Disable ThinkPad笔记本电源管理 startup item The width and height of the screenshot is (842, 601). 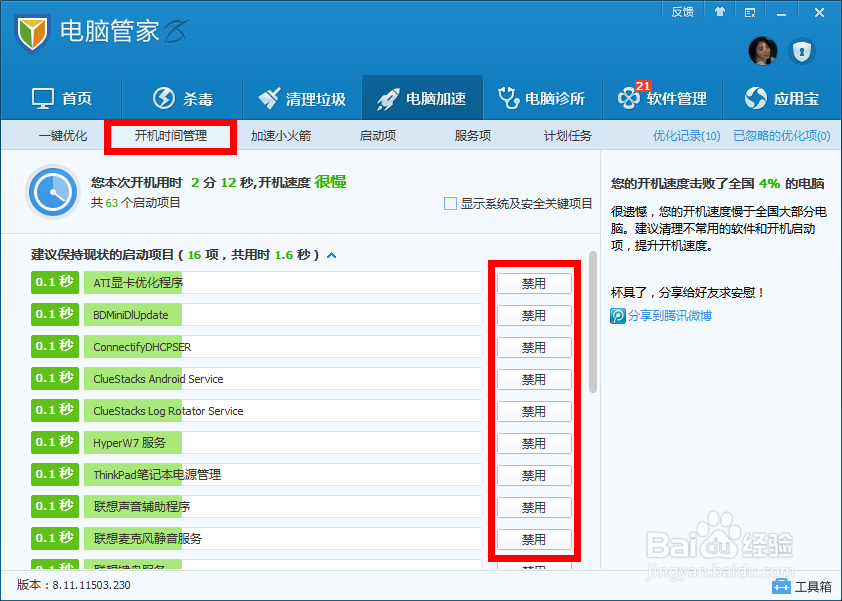(x=534, y=475)
